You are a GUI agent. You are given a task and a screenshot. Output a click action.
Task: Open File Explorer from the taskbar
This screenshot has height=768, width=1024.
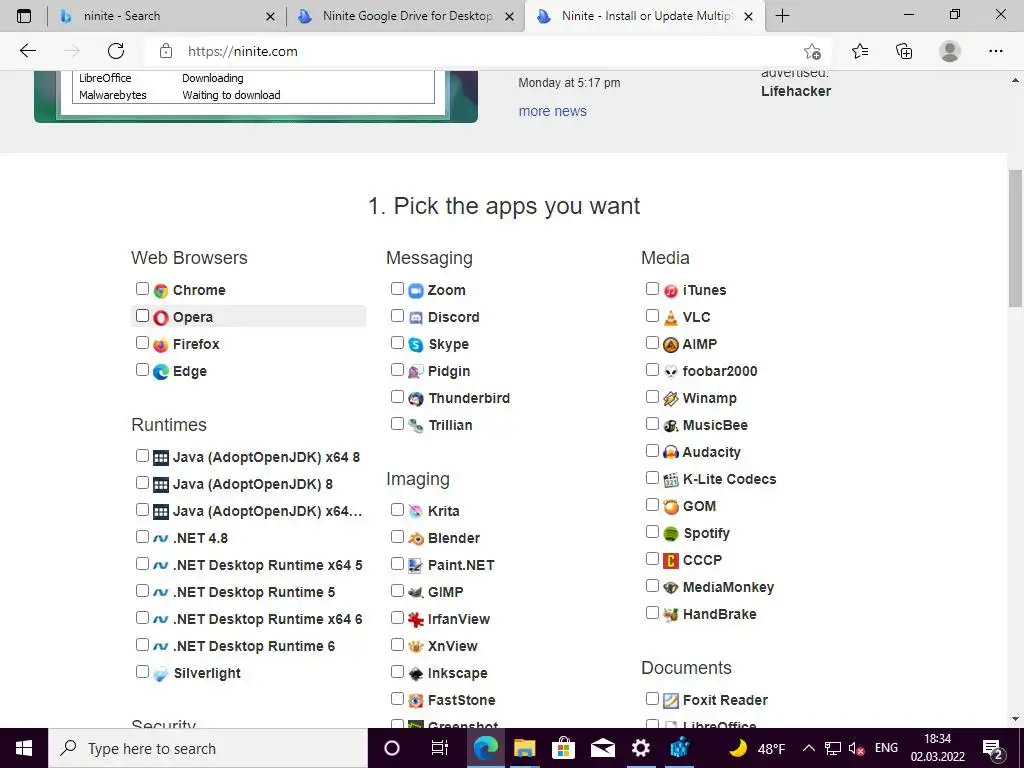click(524, 748)
